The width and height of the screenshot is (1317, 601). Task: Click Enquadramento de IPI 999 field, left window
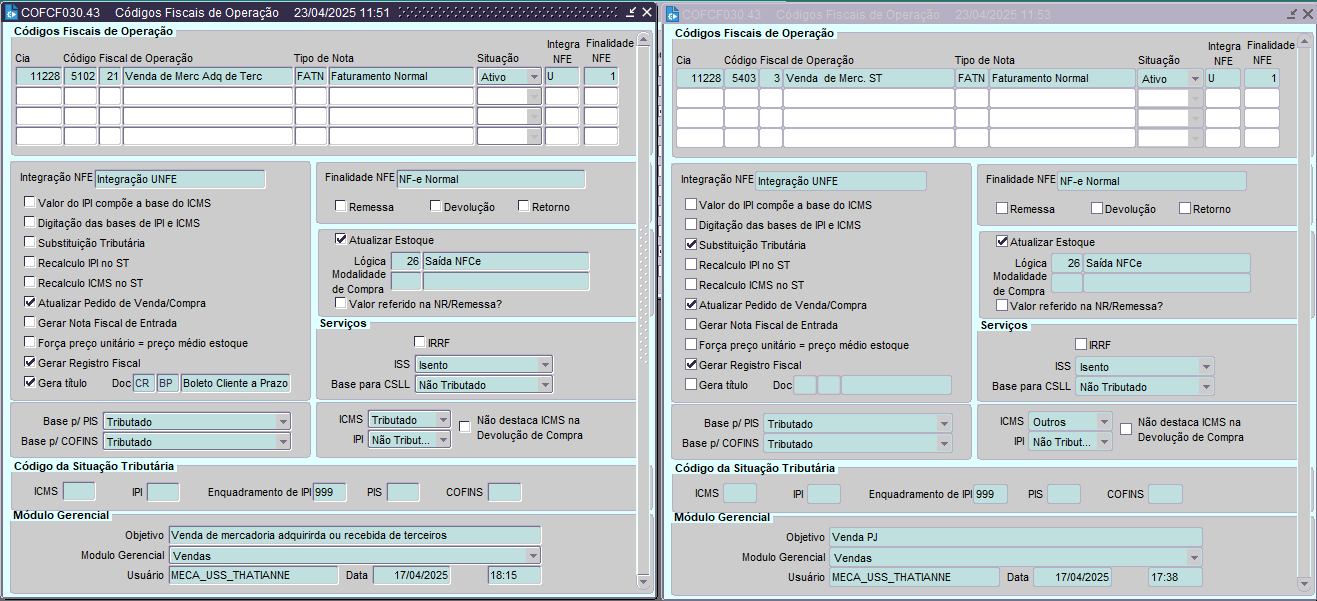coord(329,492)
